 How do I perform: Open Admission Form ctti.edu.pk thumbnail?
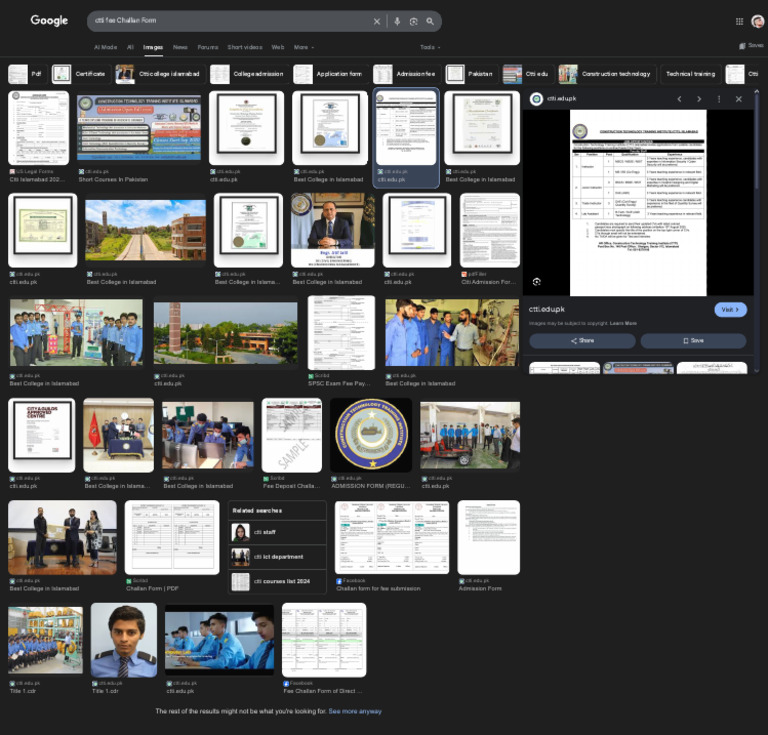pyautogui.click(x=488, y=537)
